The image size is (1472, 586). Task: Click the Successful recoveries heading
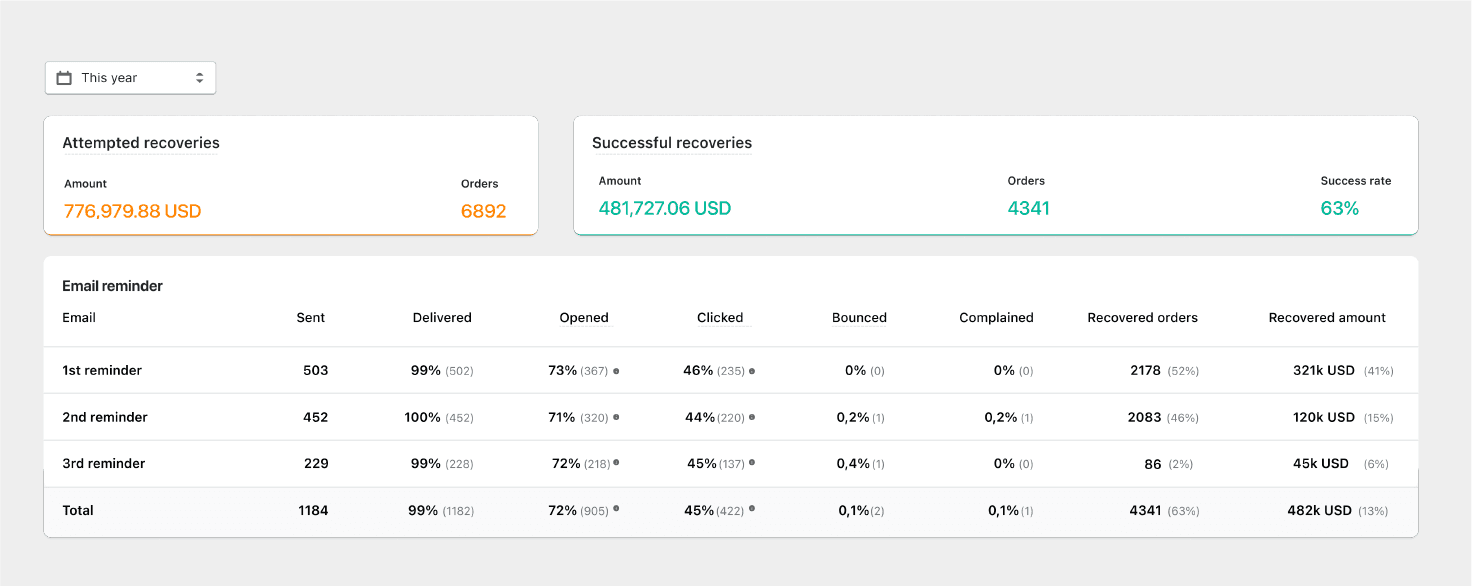point(672,143)
